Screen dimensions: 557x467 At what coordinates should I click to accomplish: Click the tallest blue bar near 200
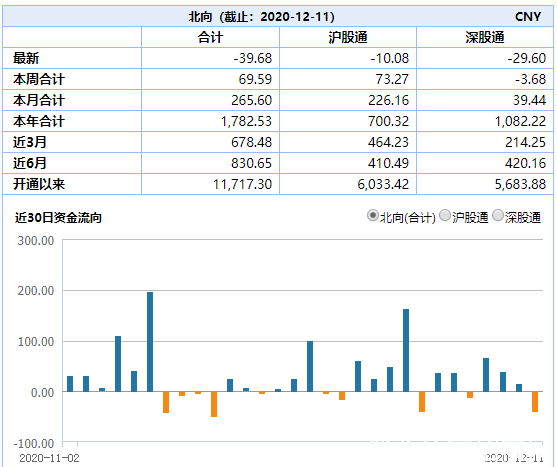click(150, 342)
